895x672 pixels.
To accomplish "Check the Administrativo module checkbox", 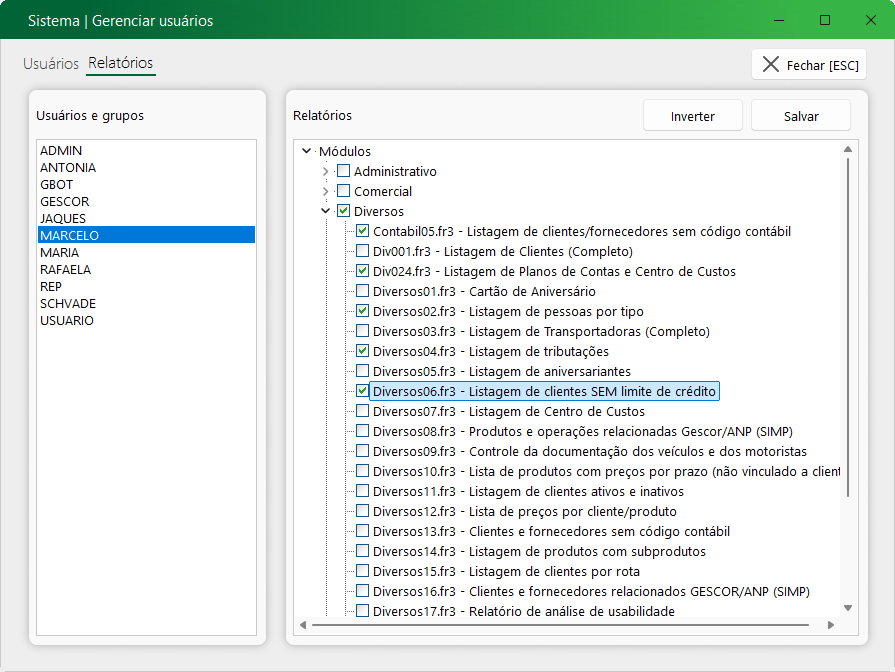I will (343, 171).
